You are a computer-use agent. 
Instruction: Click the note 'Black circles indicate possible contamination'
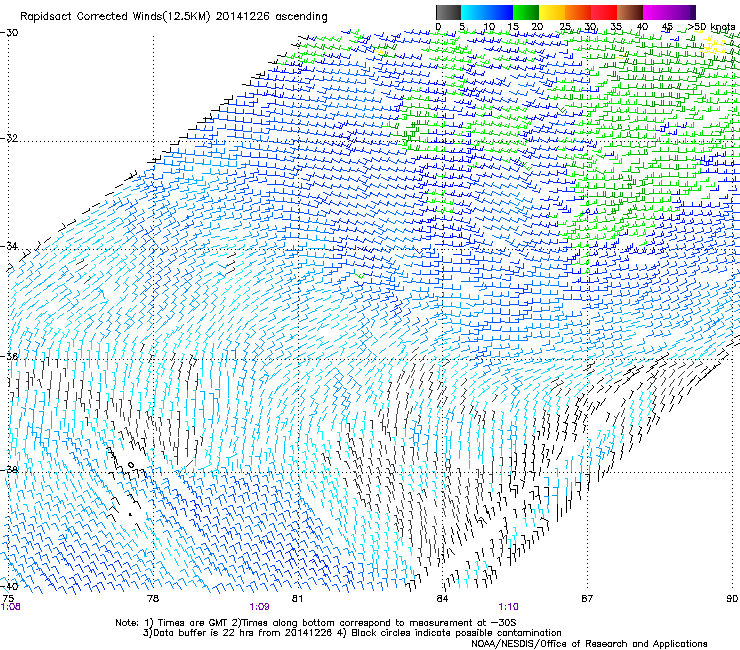[x=456, y=633]
